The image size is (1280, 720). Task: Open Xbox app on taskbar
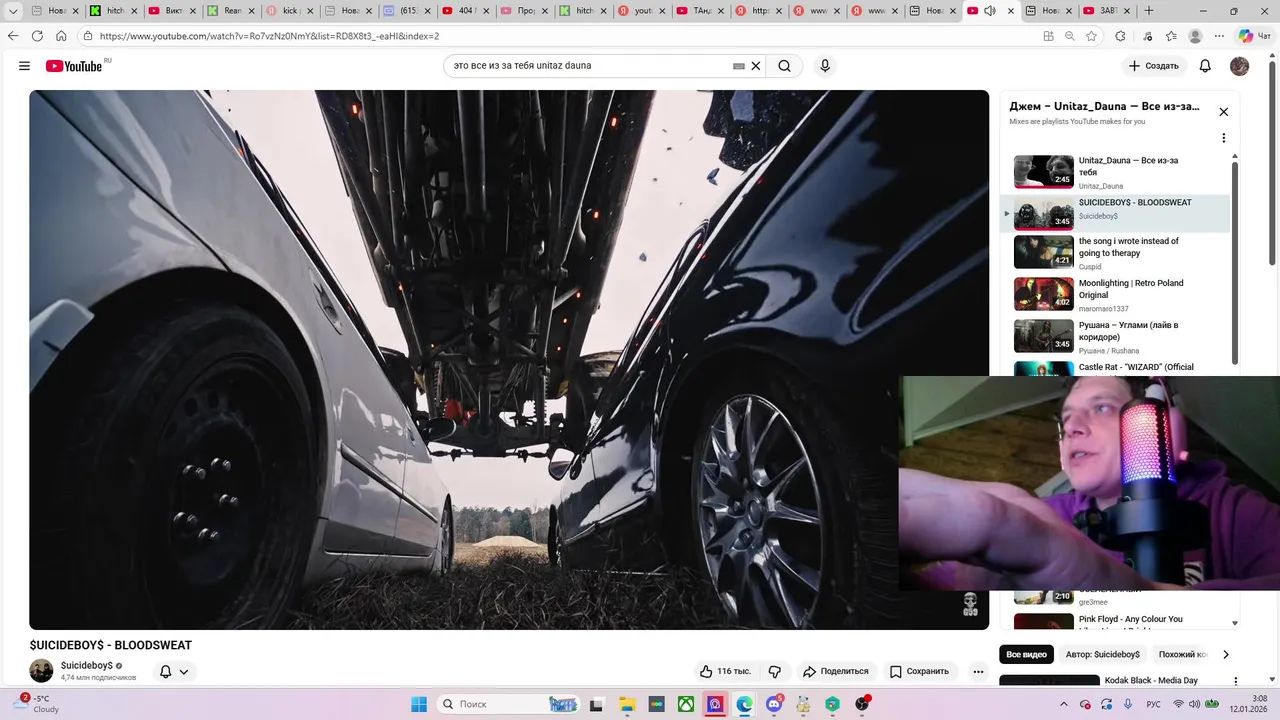pos(686,704)
